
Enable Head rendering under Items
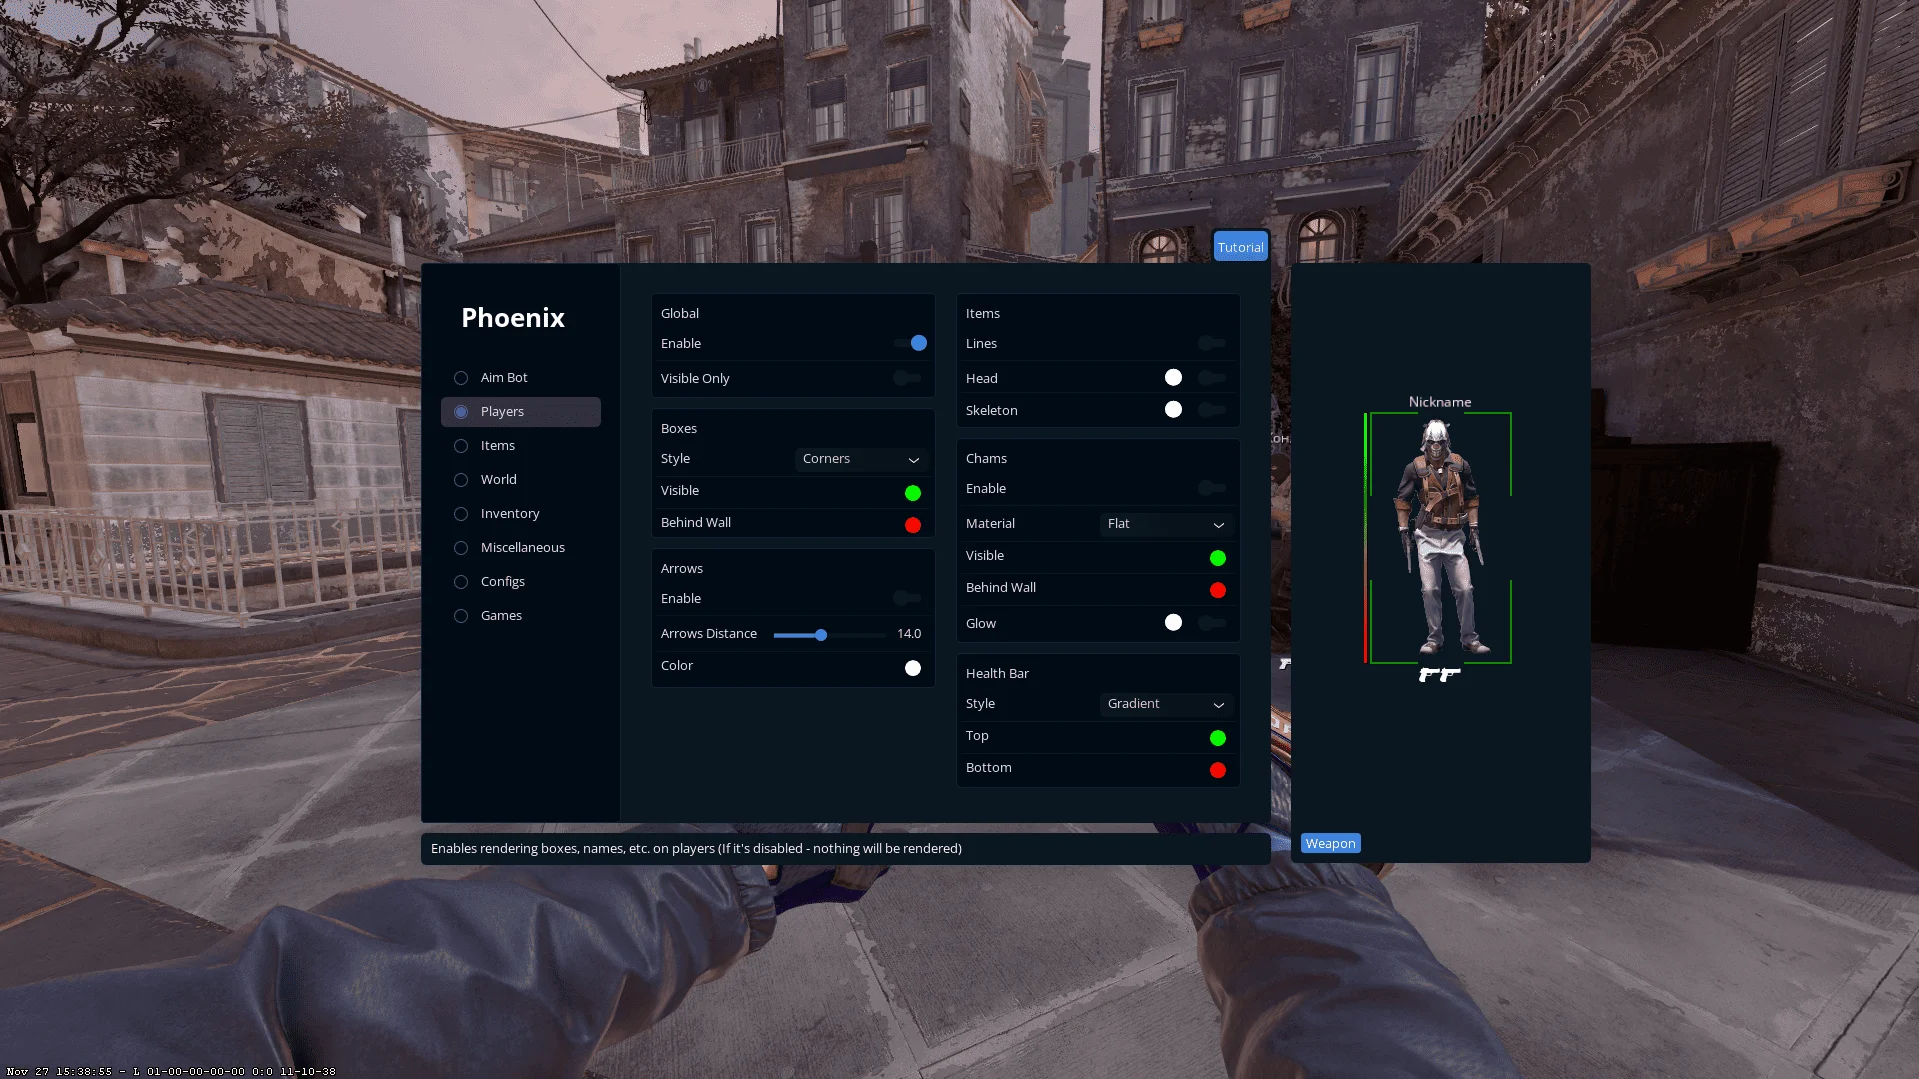tap(1211, 378)
